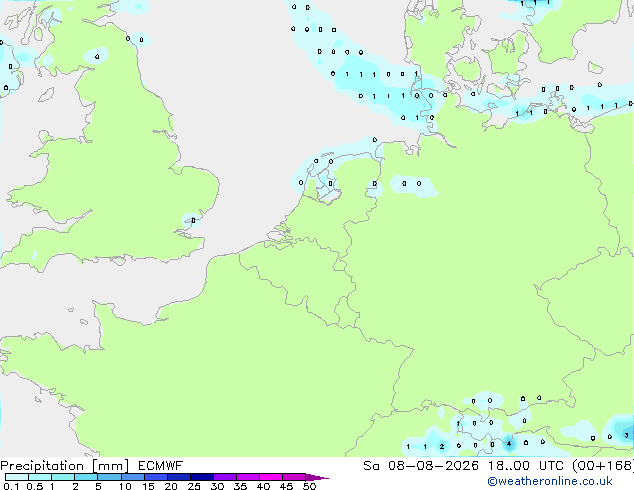Click the "18:00 UTC" time text

coord(525,466)
